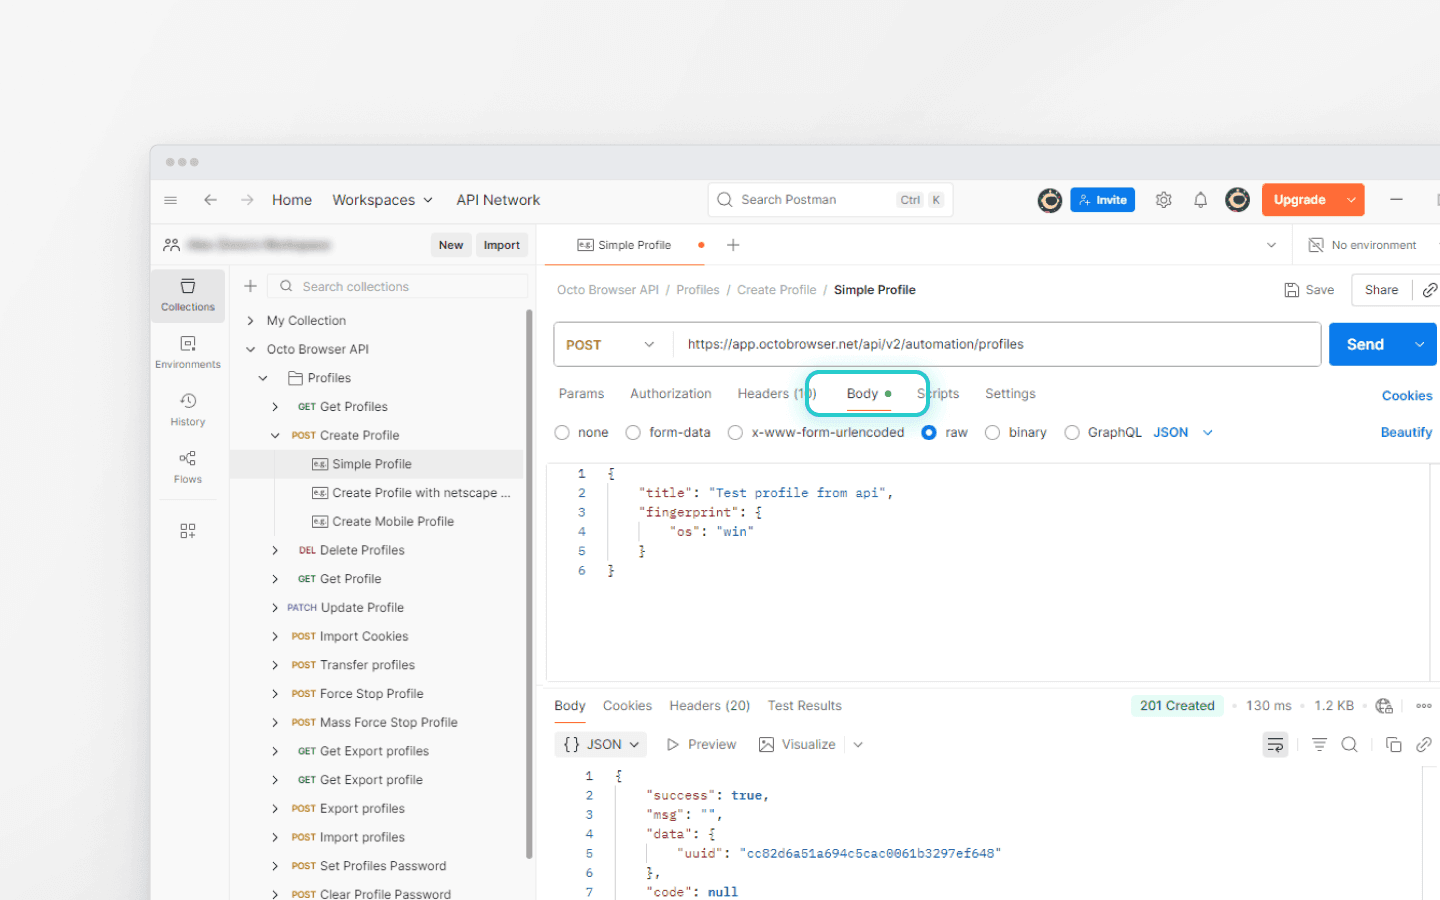Click the Search collections field
This screenshot has height=900, width=1440.
click(x=398, y=286)
